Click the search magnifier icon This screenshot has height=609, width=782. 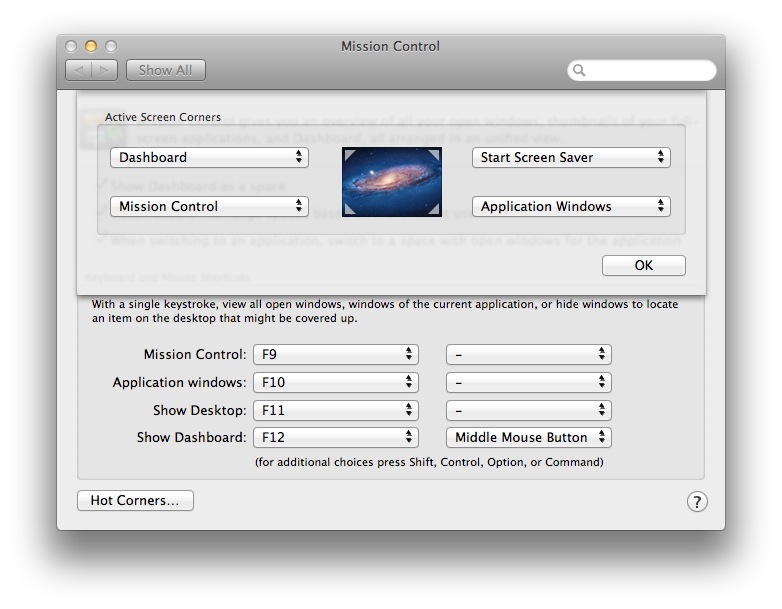pyautogui.click(x=579, y=70)
